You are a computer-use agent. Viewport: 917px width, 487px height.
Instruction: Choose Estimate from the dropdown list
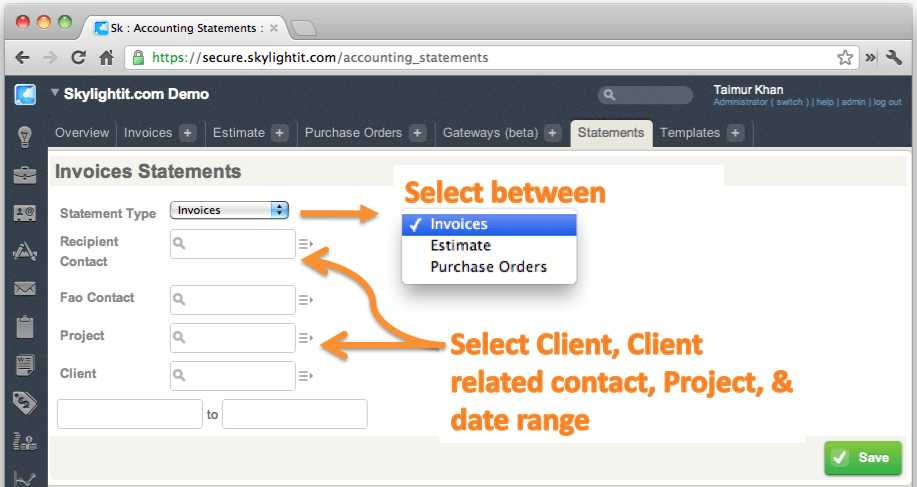click(x=460, y=245)
